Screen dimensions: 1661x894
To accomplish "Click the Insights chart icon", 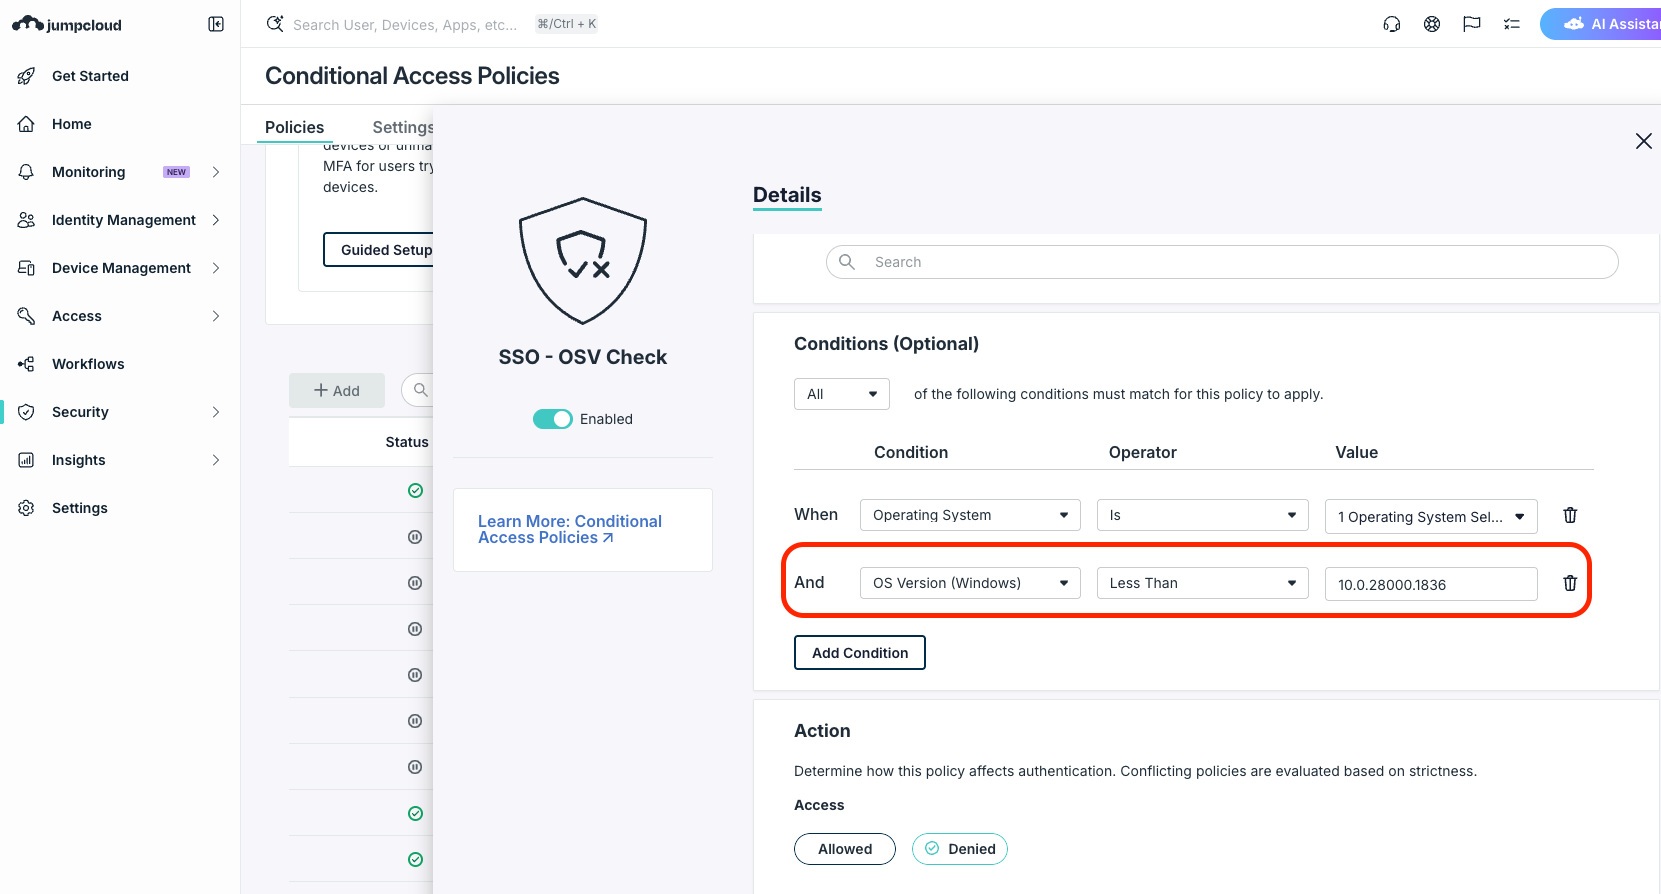I will tap(27, 460).
